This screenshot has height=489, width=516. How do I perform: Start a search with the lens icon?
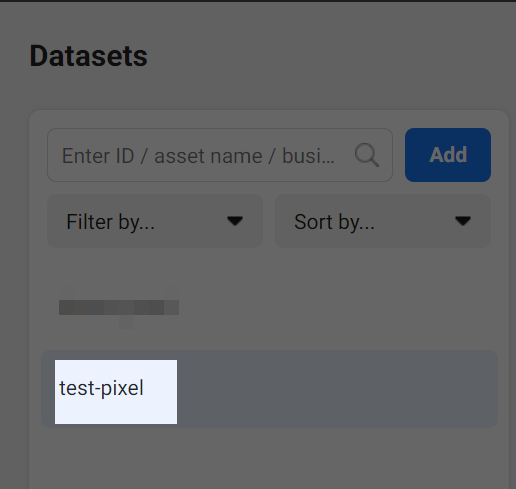(x=367, y=155)
